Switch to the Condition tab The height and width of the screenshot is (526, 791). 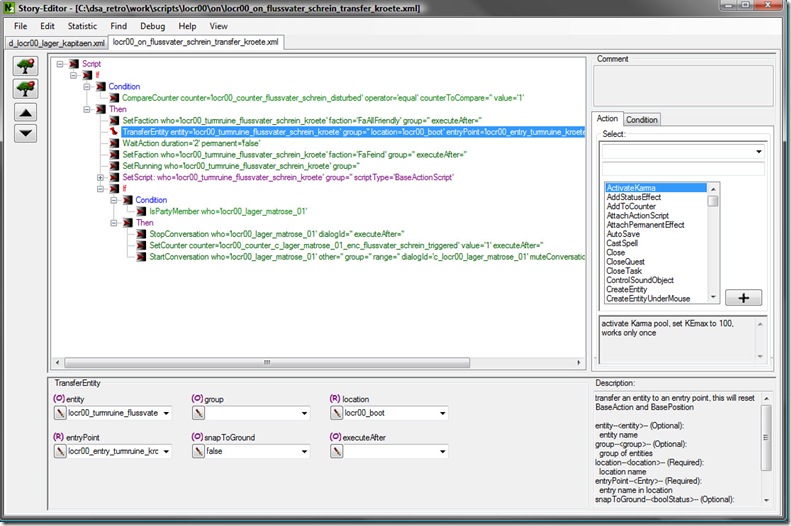point(641,119)
